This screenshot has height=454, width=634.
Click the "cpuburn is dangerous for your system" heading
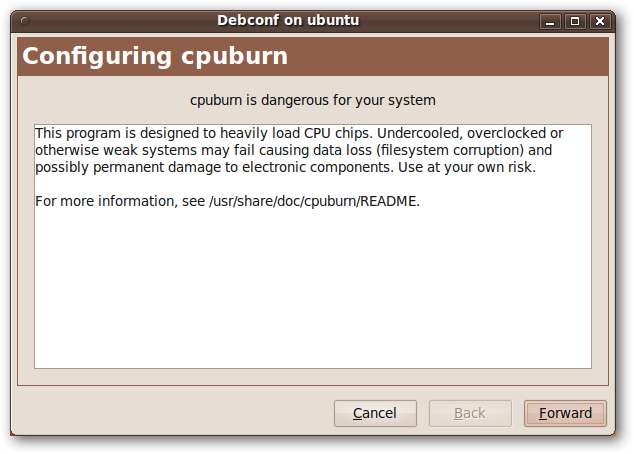[x=313, y=100]
